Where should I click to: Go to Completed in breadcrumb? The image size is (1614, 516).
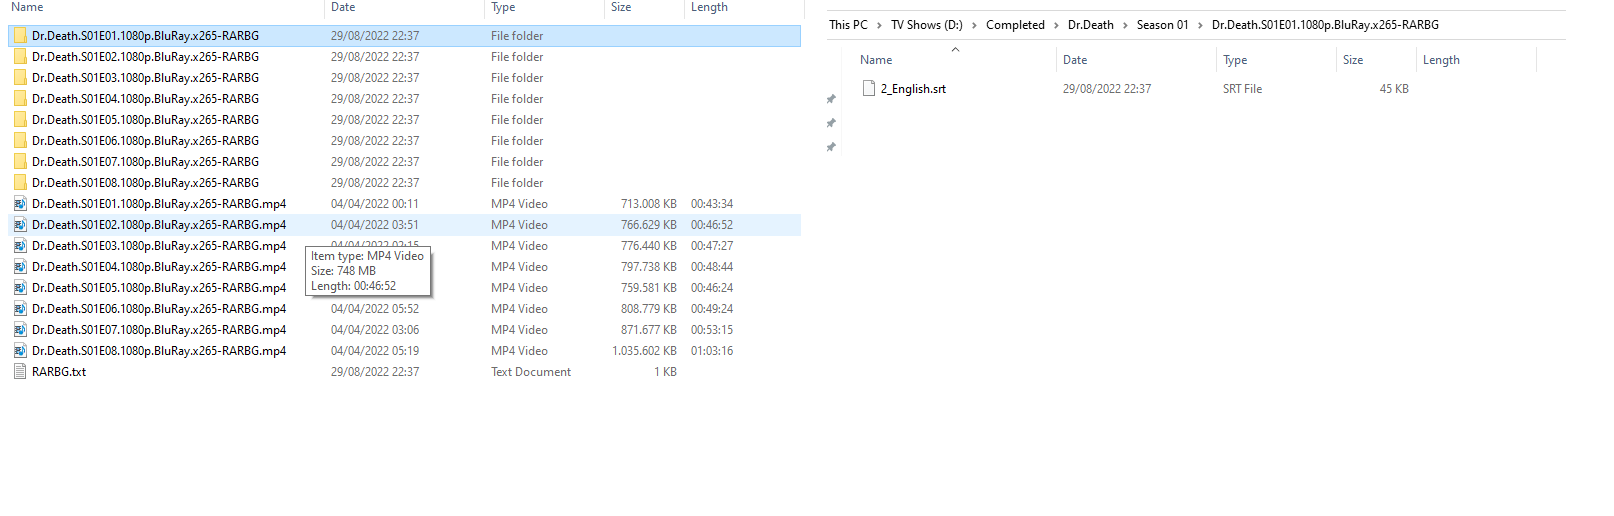[x=1015, y=25]
